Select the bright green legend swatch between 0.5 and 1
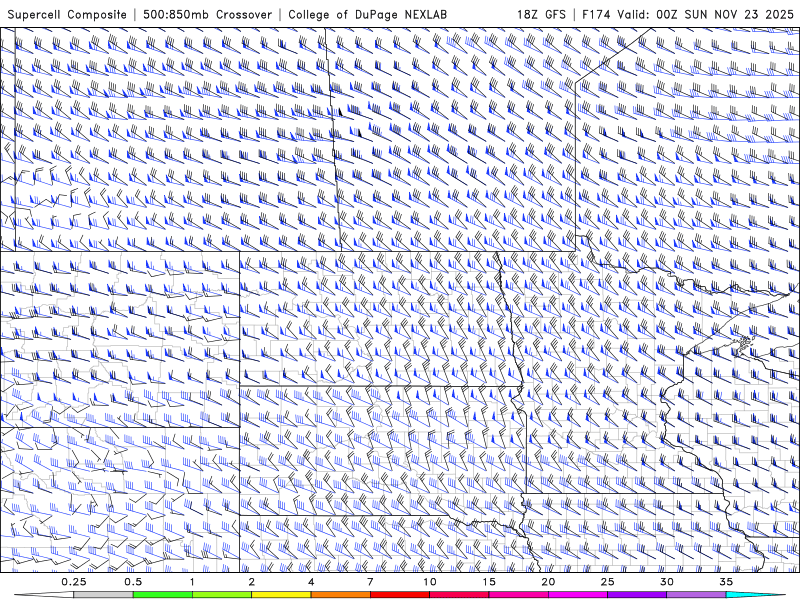The width and height of the screenshot is (800, 600). click(x=163, y=595)
